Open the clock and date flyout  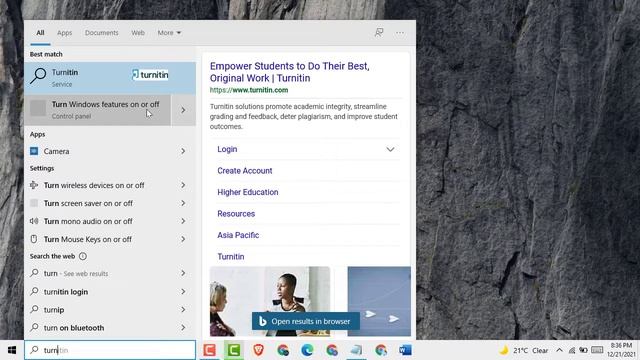621,350
